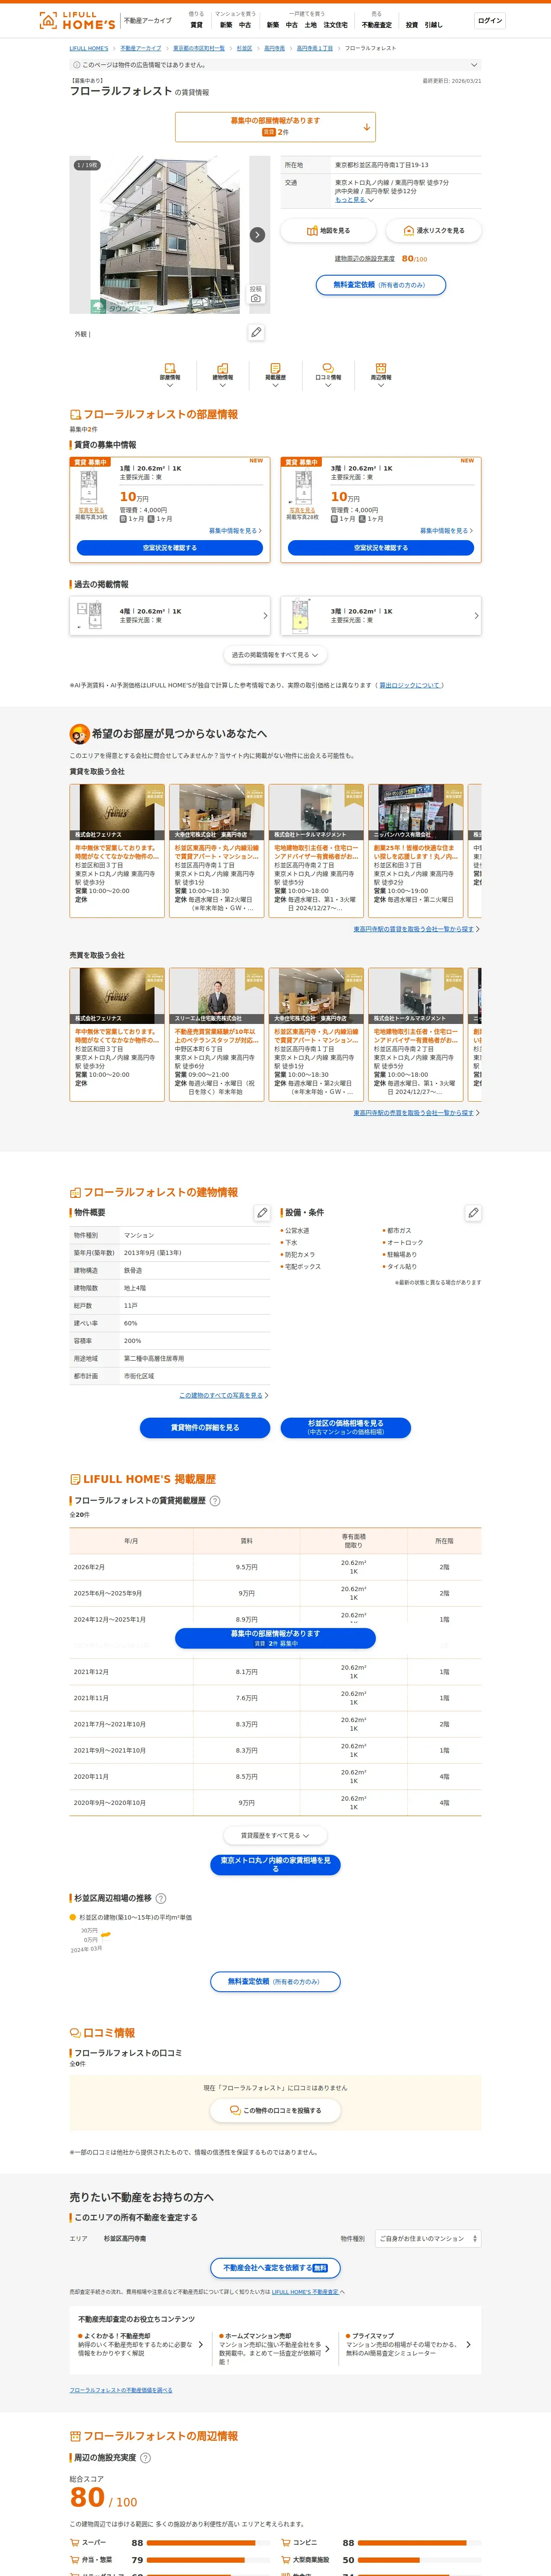
Task: Open ホームズマンション売却 content arrow
Action: click(327, 2349)
